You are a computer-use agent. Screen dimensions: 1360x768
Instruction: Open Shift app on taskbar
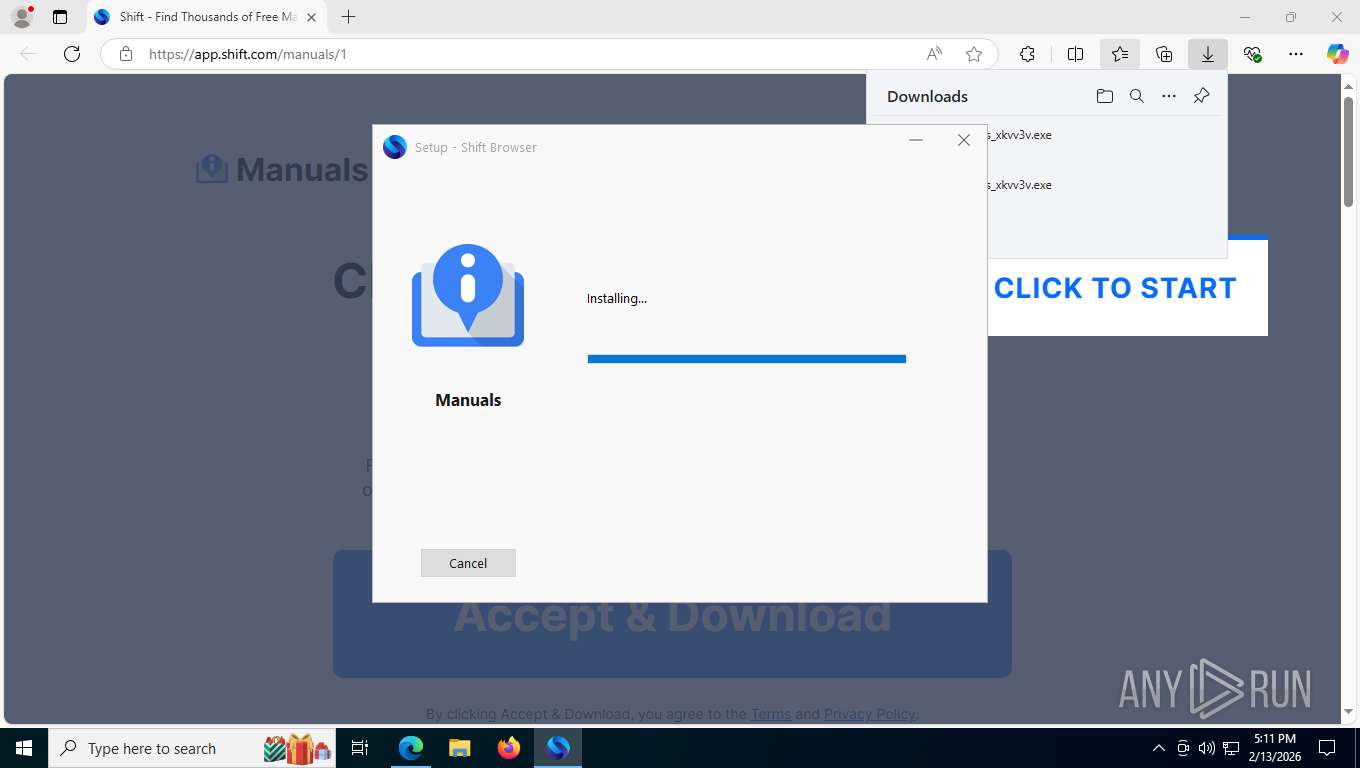click(558, 748)
